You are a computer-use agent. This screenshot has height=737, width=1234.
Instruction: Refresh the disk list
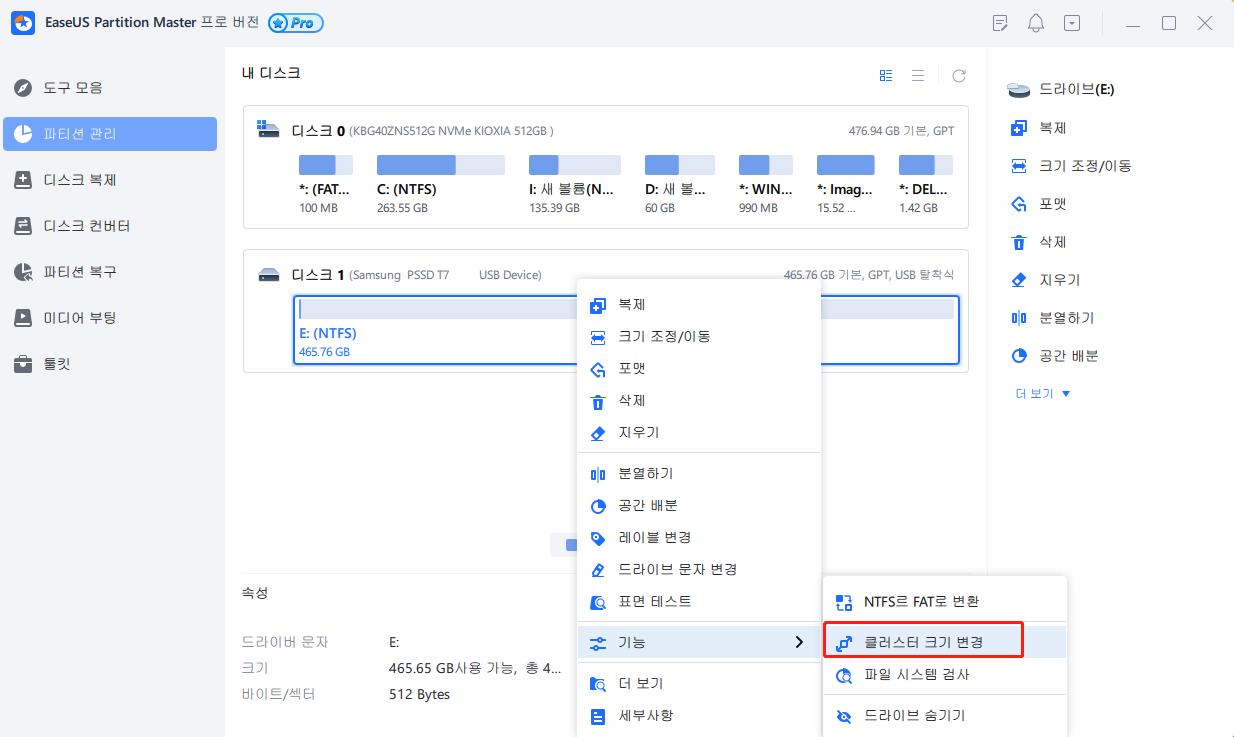958,74
